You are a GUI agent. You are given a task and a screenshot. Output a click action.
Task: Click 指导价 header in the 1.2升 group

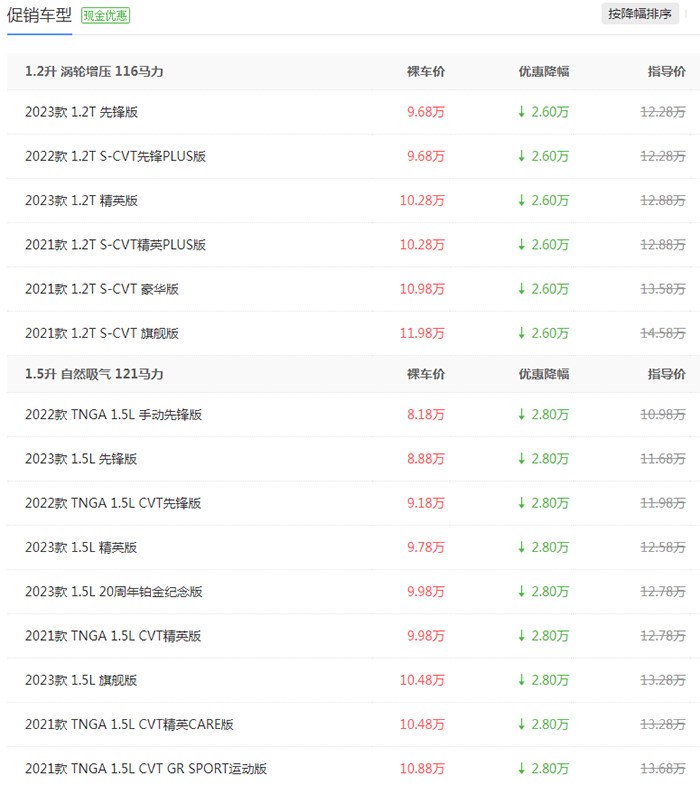pyautogui.click(x=666, y=72)
